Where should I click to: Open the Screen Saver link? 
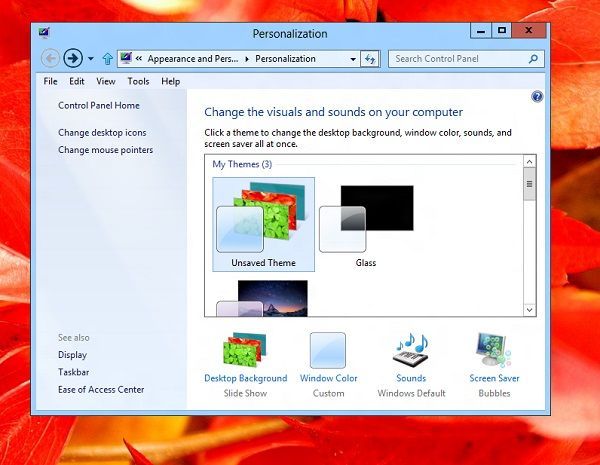[494, 378]
